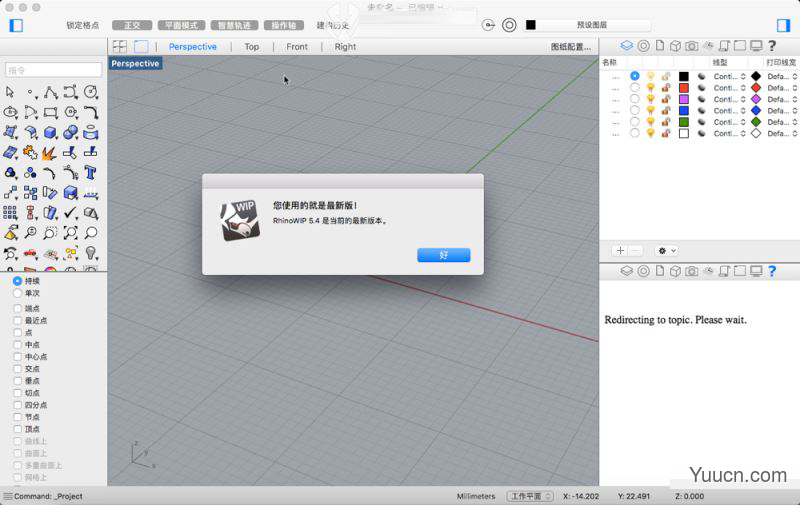
Task: Switch to the Right viewport tab
Action: tap(345, 46)
